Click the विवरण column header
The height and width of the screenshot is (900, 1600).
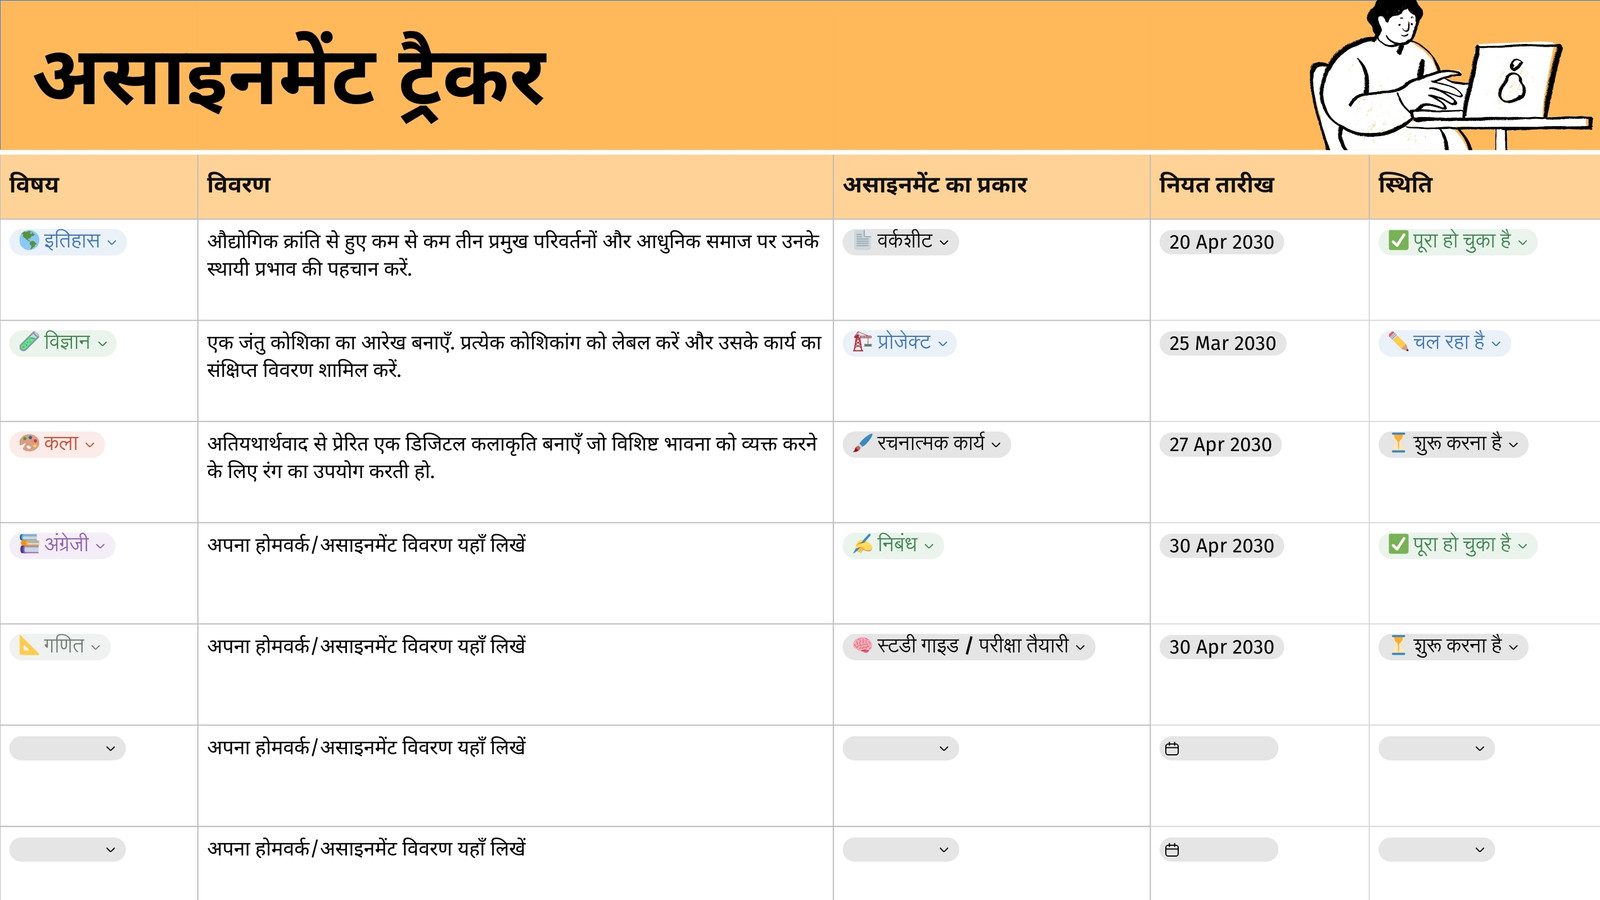click(516, 185)
